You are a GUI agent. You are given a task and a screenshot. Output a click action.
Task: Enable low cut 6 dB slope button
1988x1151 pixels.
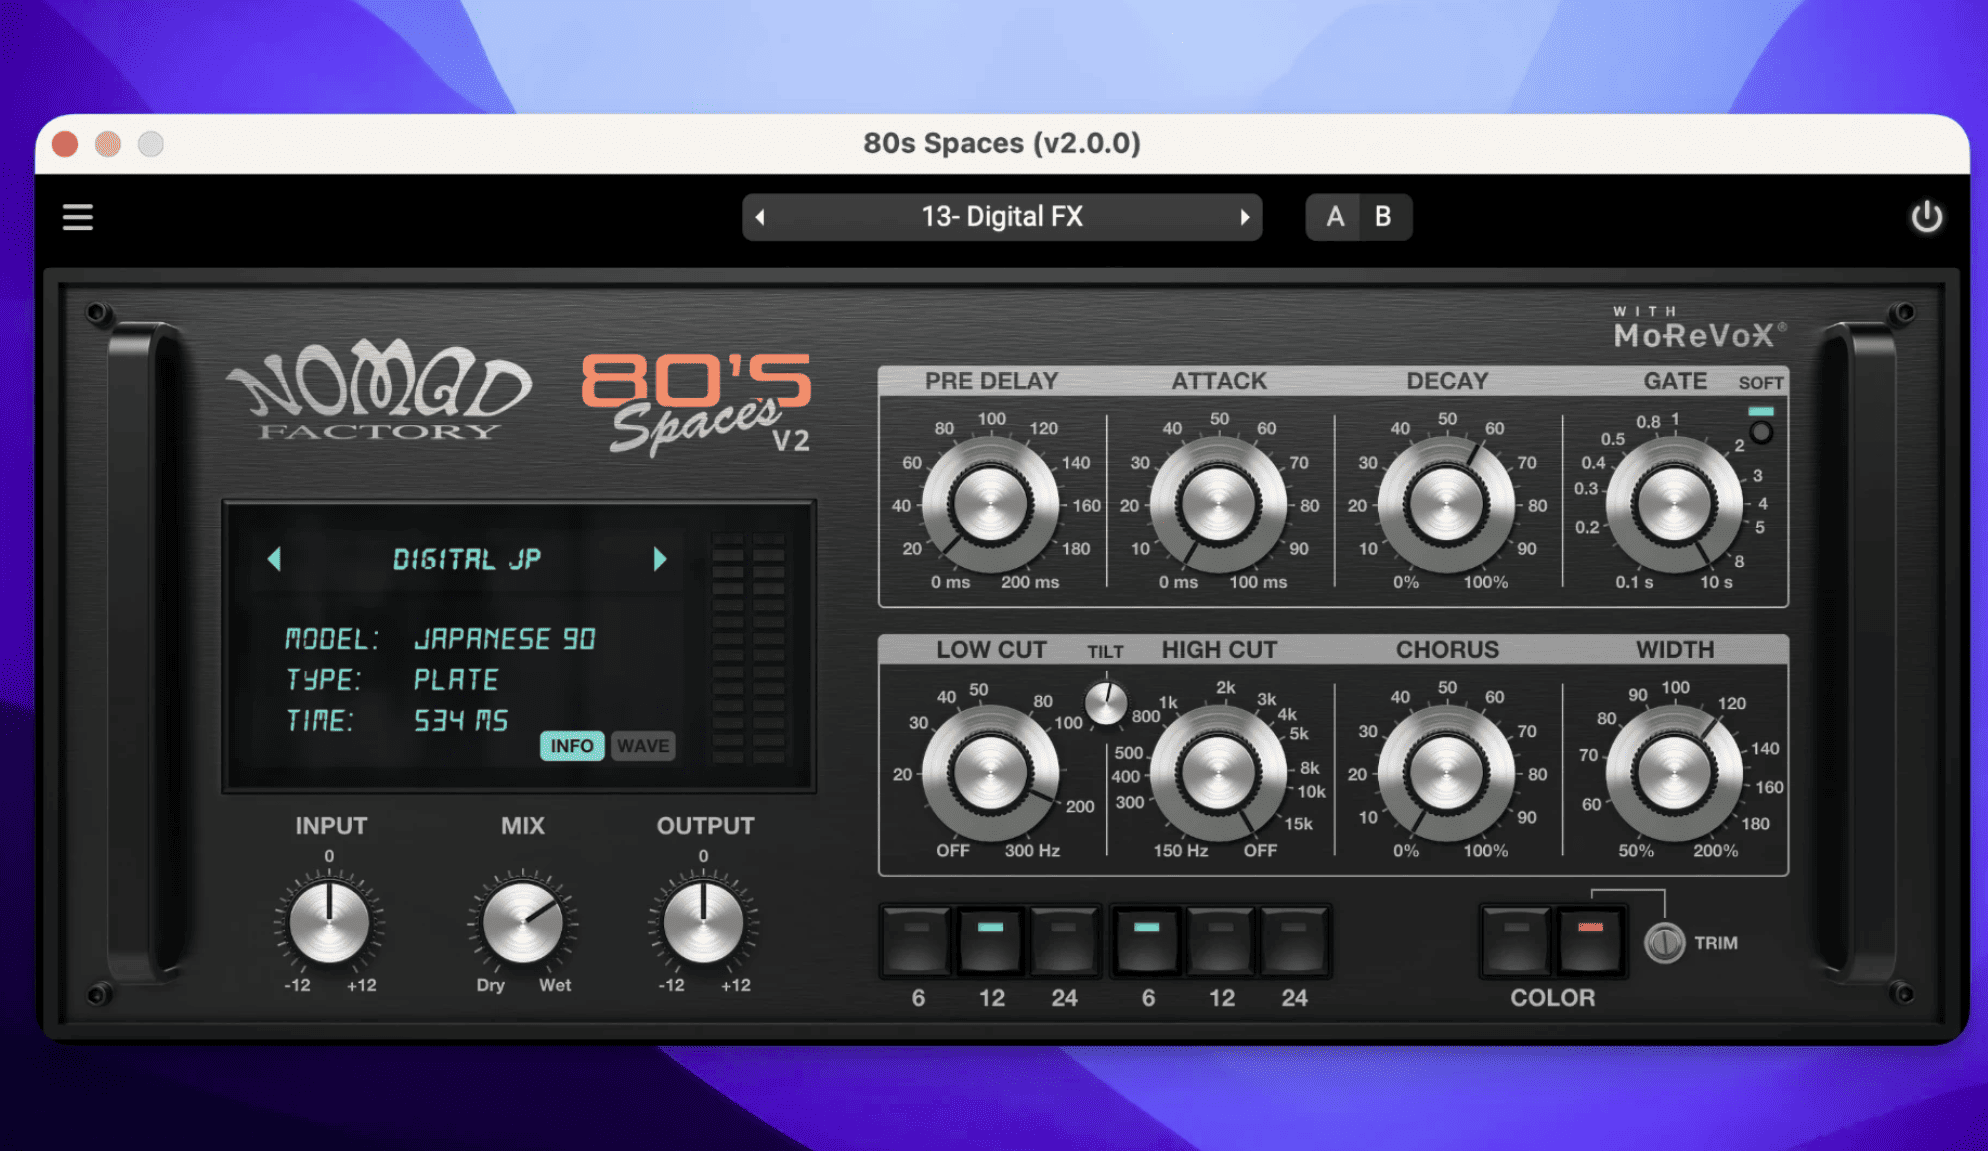tap(917, 941)
